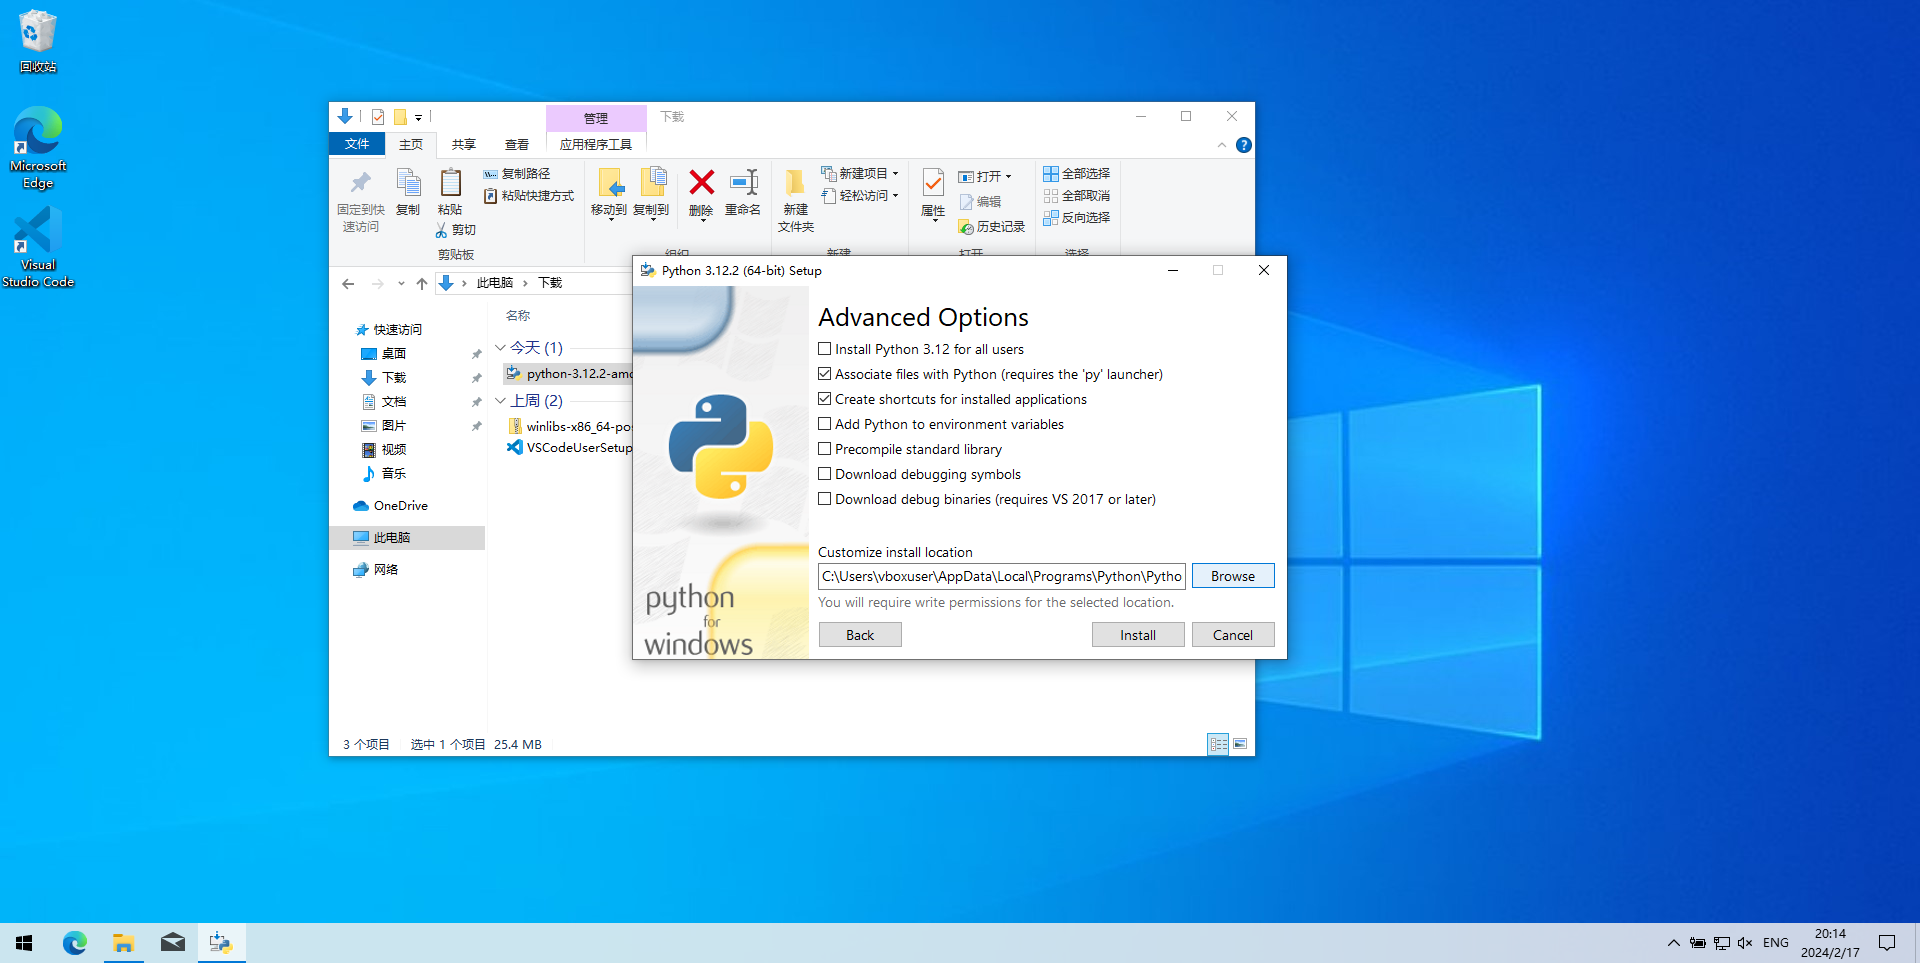The image size is (1920, 963).
Task: Switch to details view icon in Explorer status bar
Action: click(x=1218, y=744)
